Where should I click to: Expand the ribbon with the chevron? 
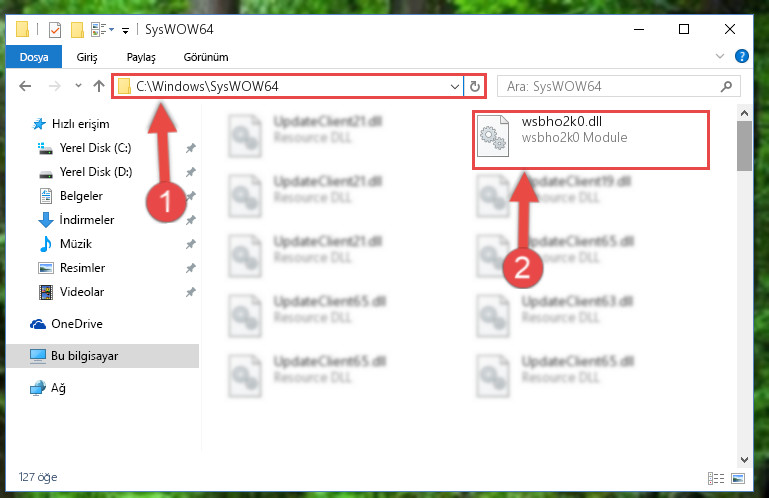click(x=719, y=56)
